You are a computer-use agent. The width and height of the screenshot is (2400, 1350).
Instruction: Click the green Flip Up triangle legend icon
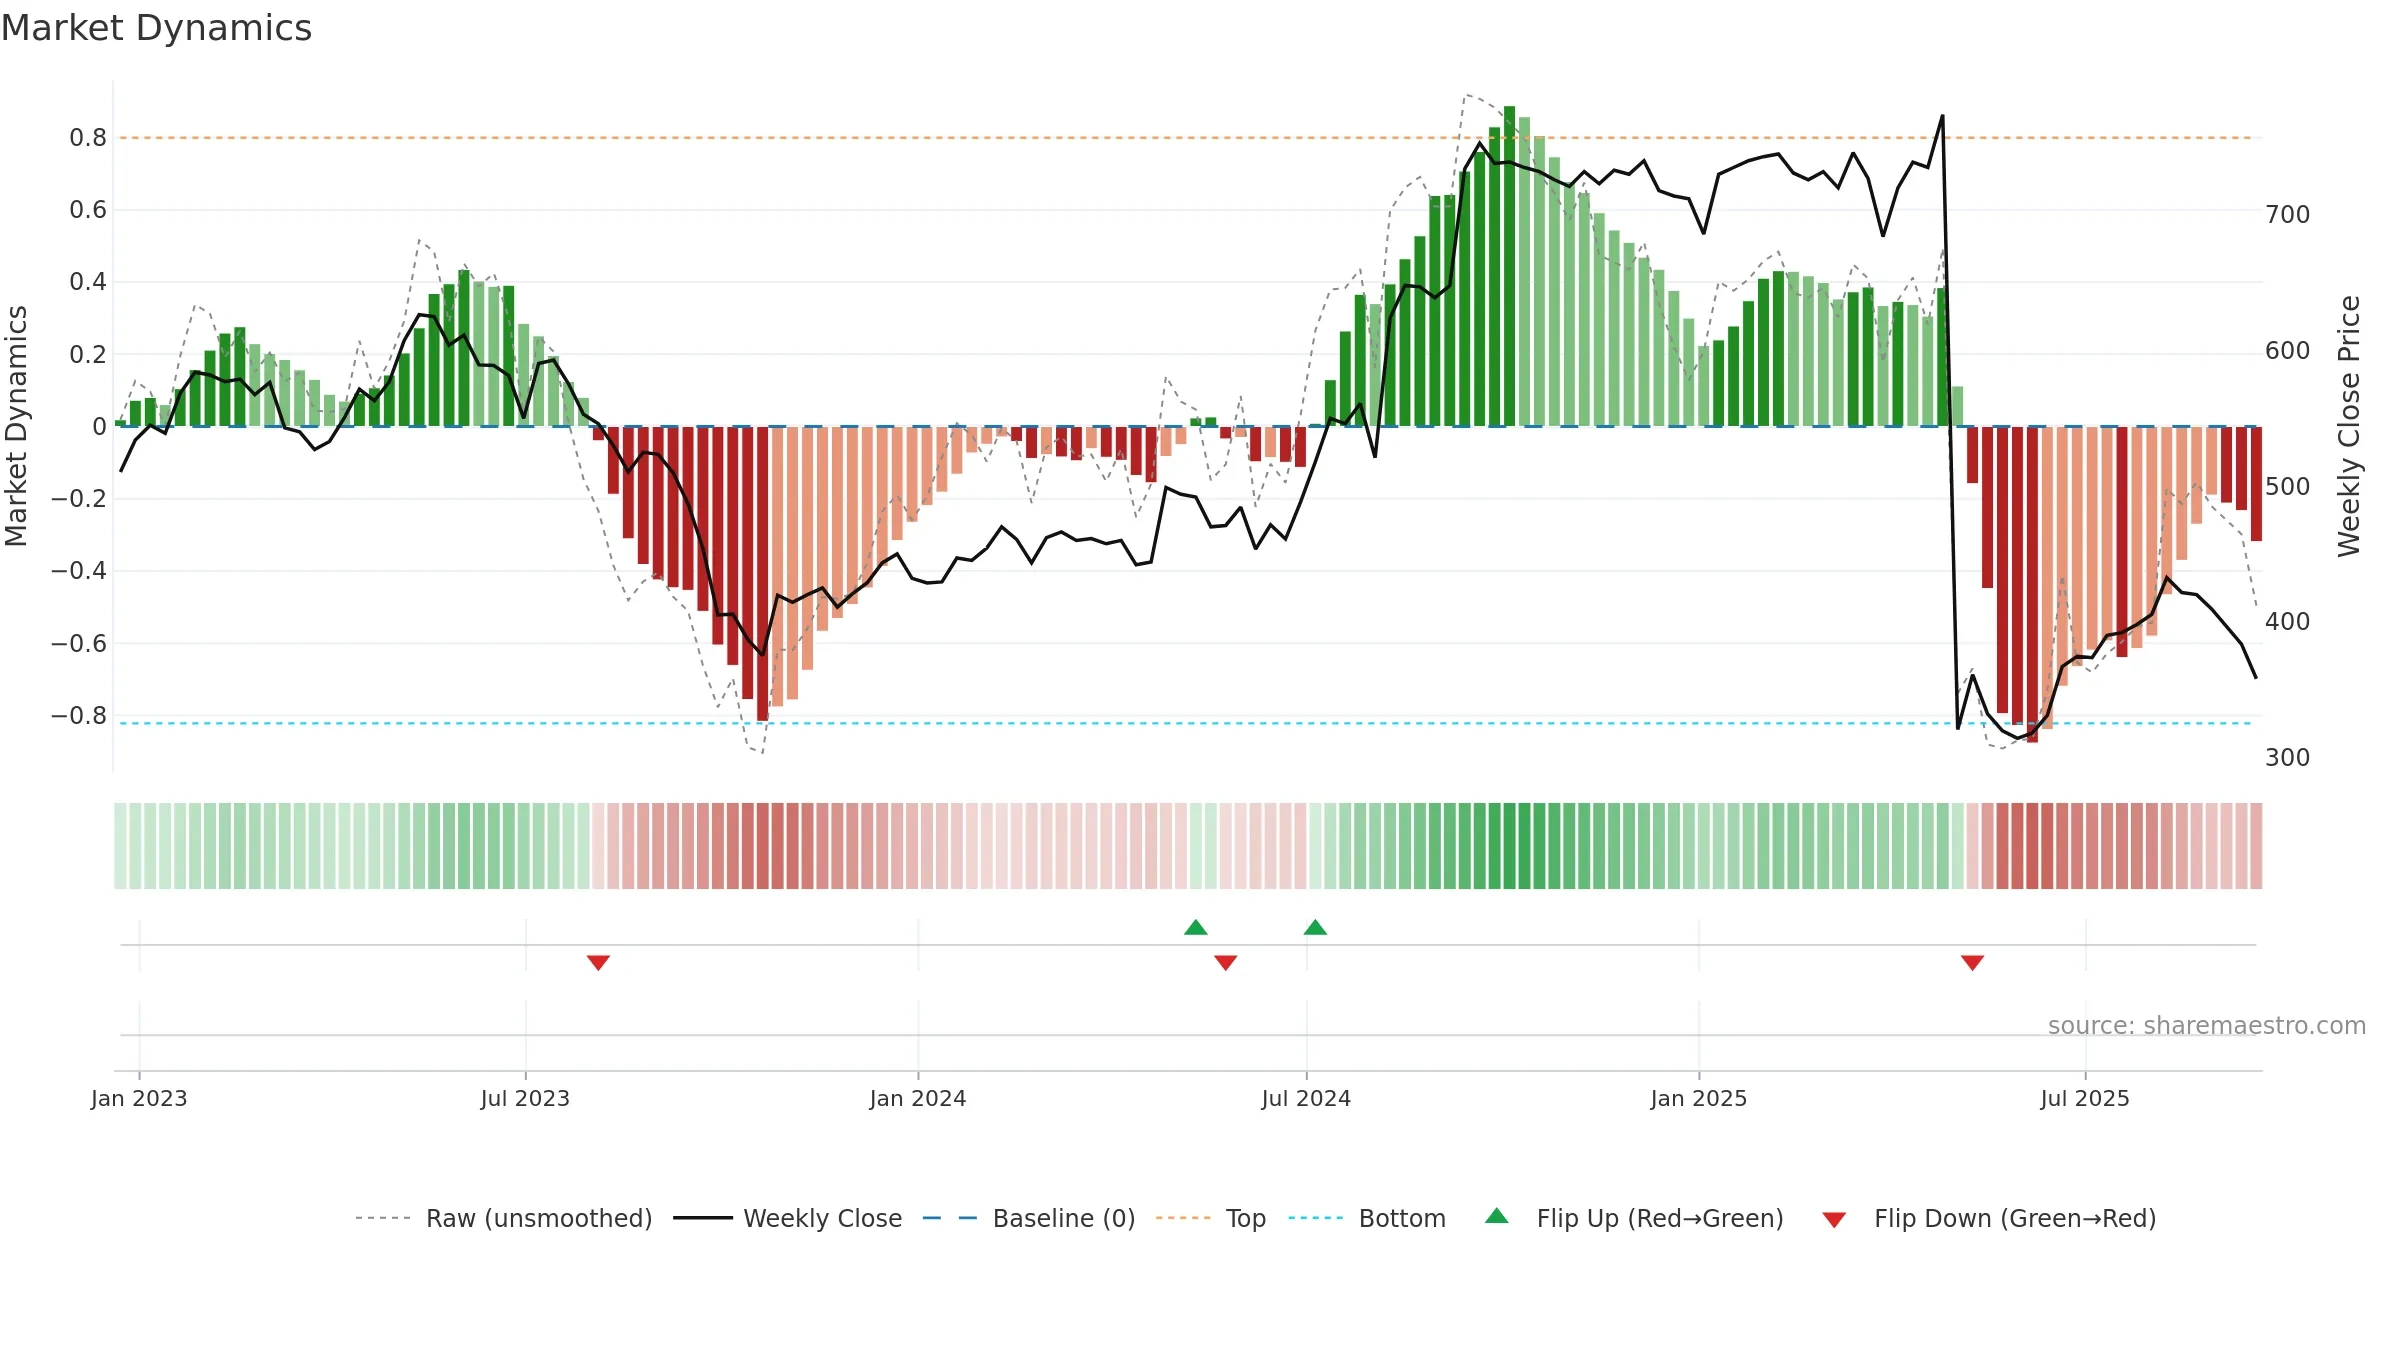(1497, 1216)
